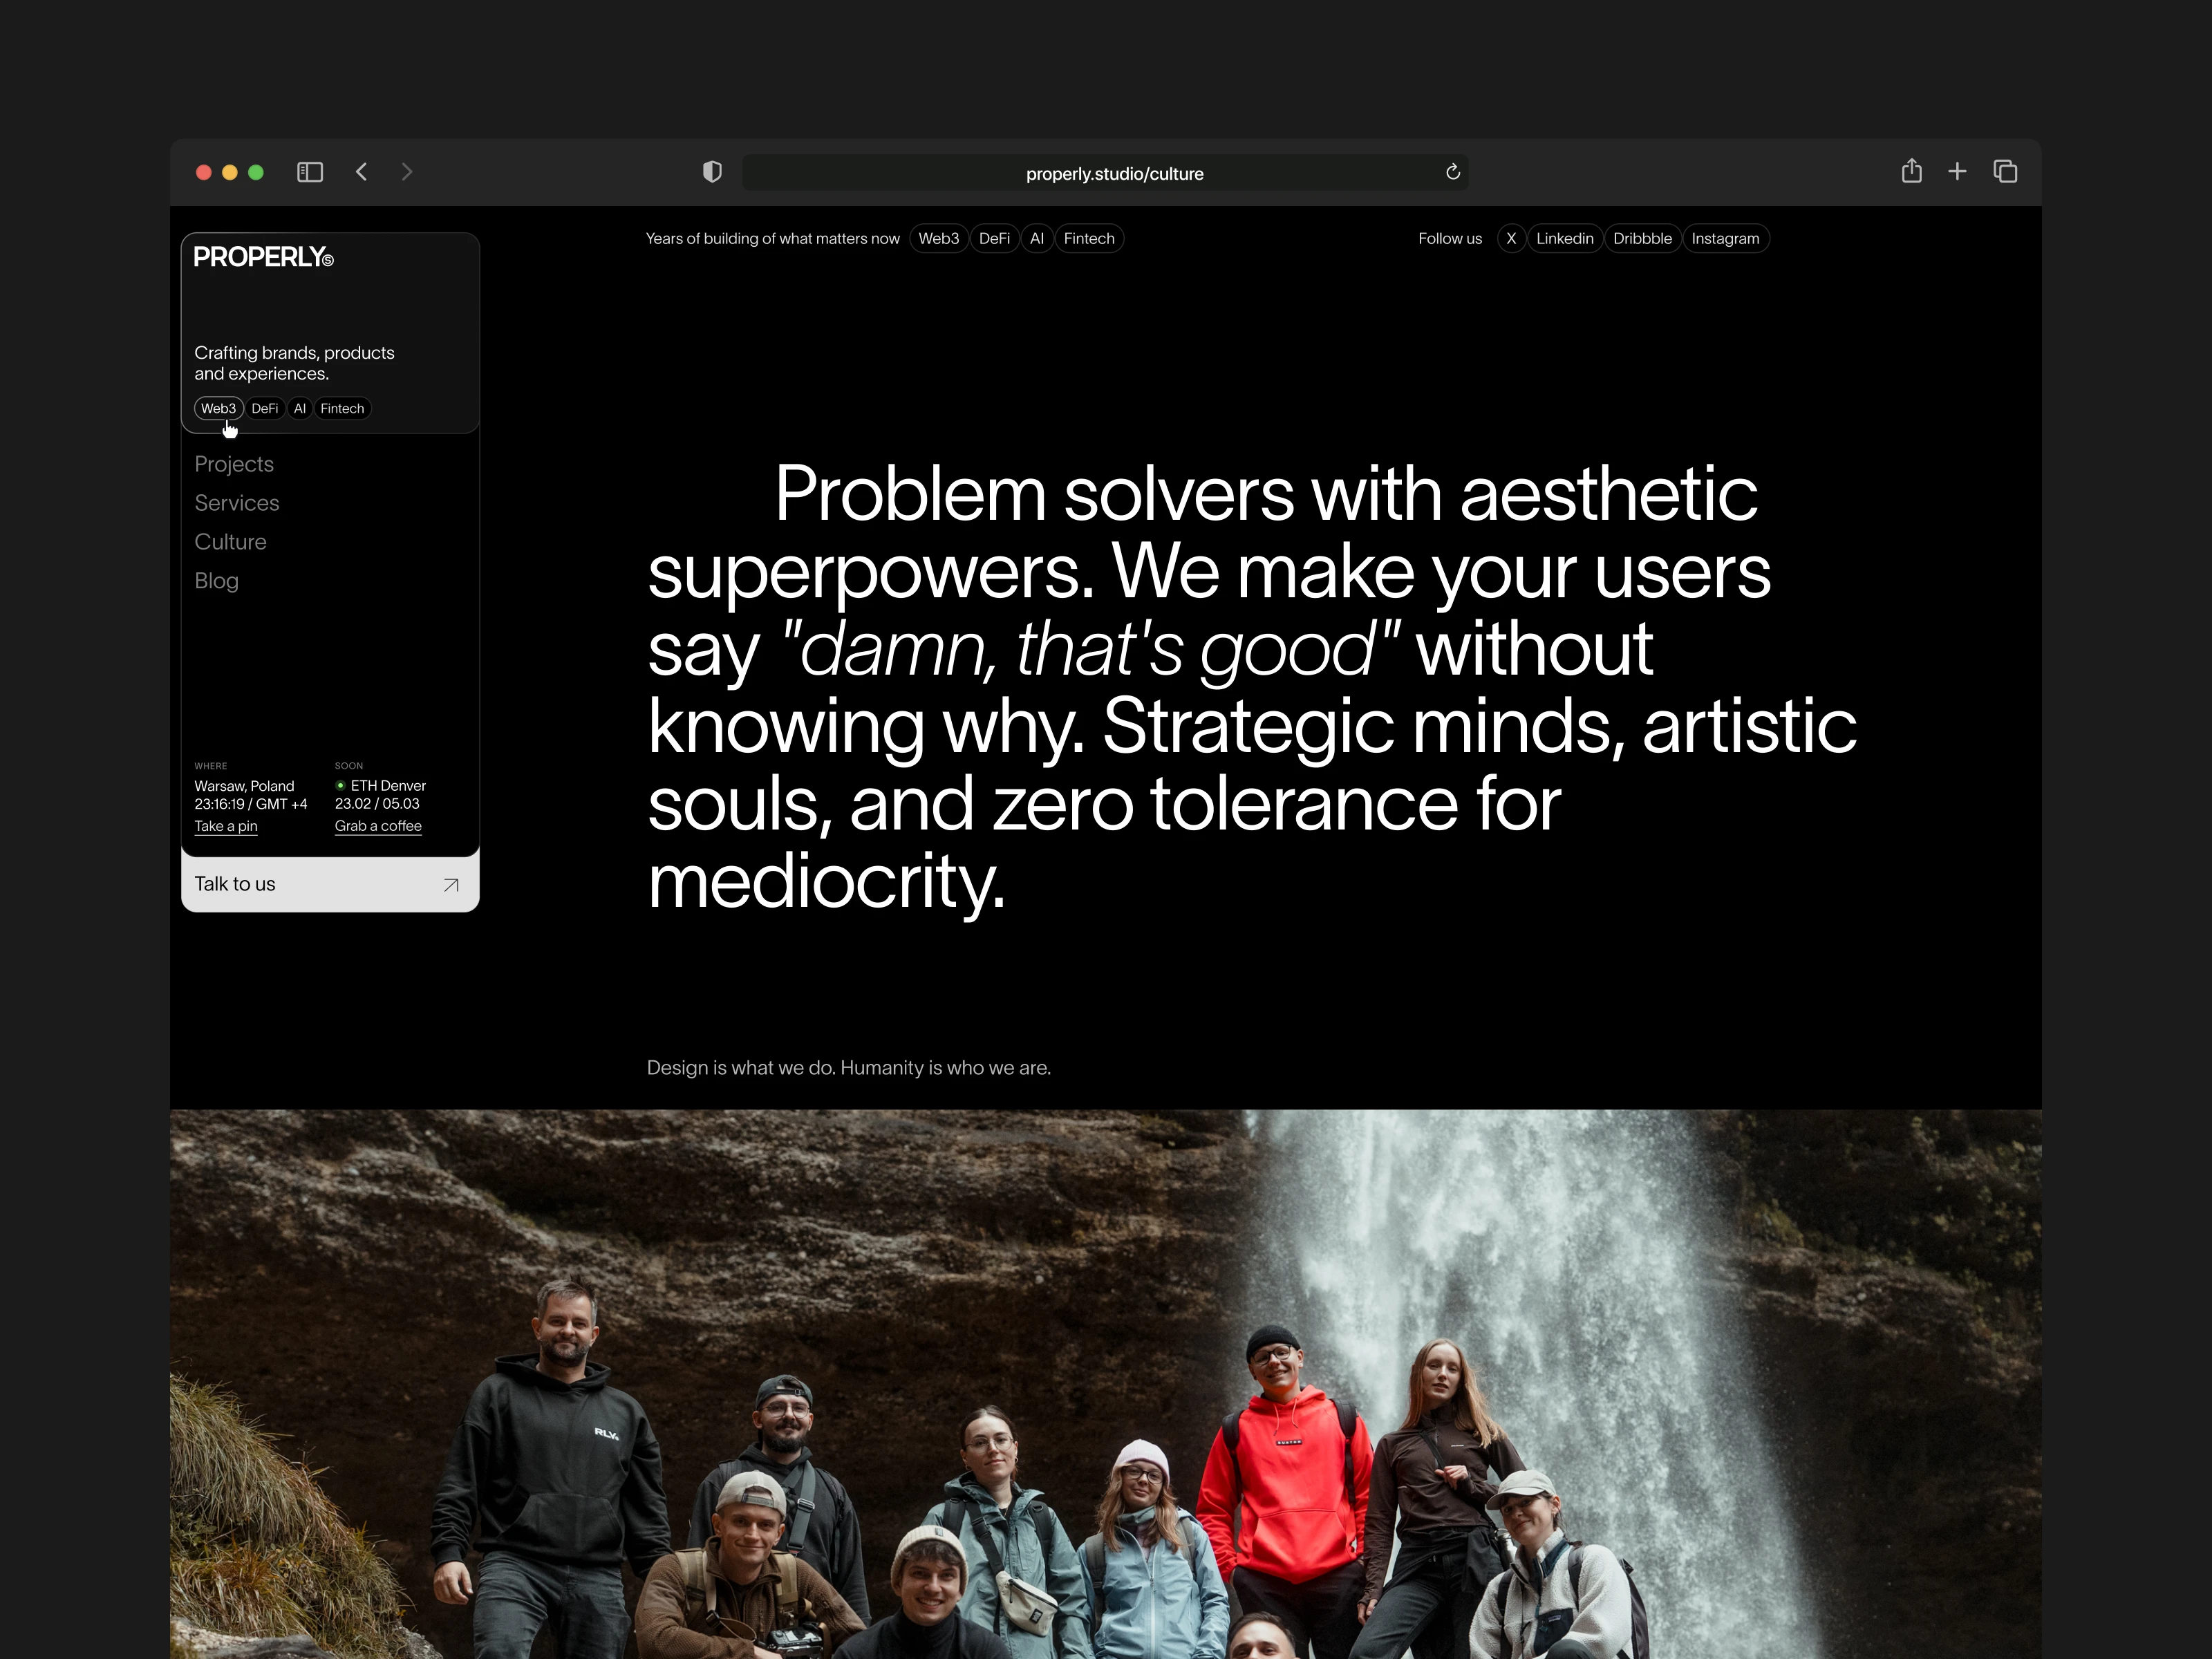
Task: Open the Projects menu item
Action: tap(234, 464)
